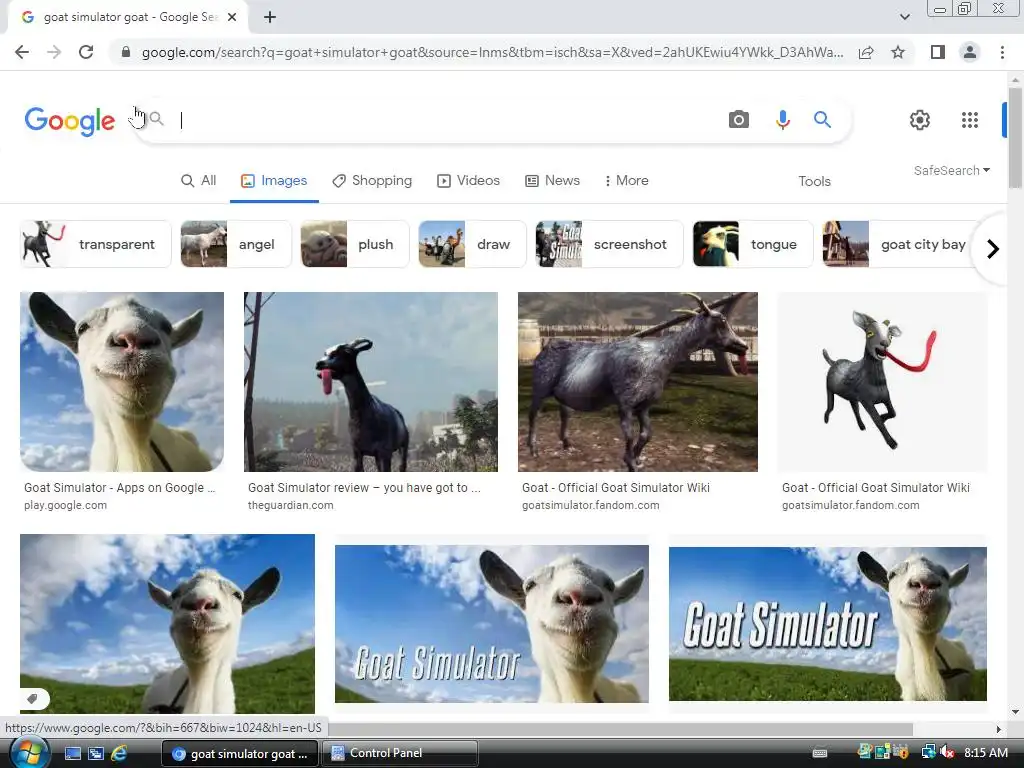Click the theguardian.com source link
Image resolution: width=1024 pixels, height=768 pixels.
[x=291, y=505]
